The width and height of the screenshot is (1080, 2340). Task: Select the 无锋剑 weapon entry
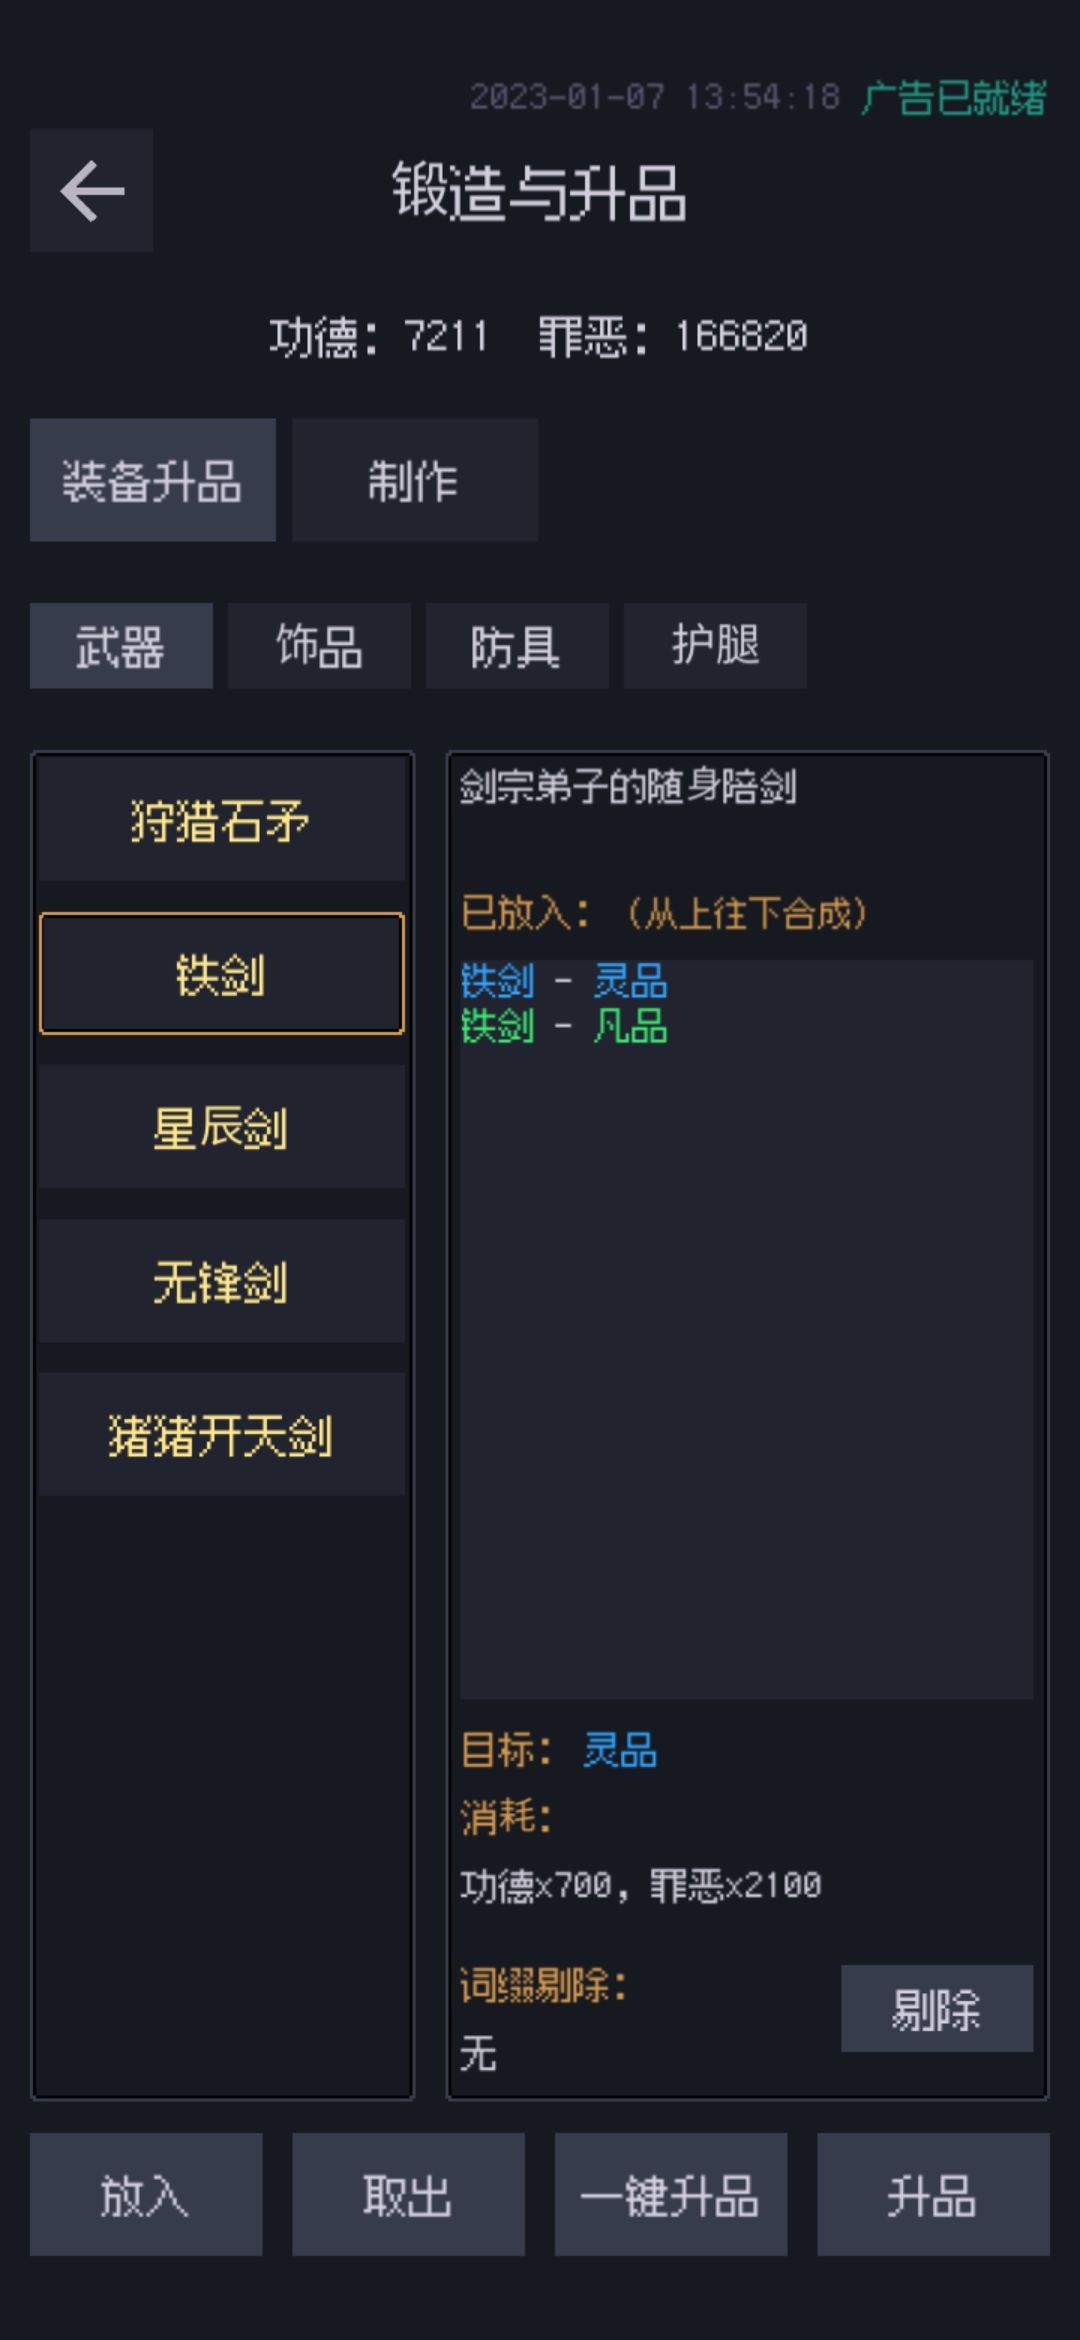(221, 1281)
